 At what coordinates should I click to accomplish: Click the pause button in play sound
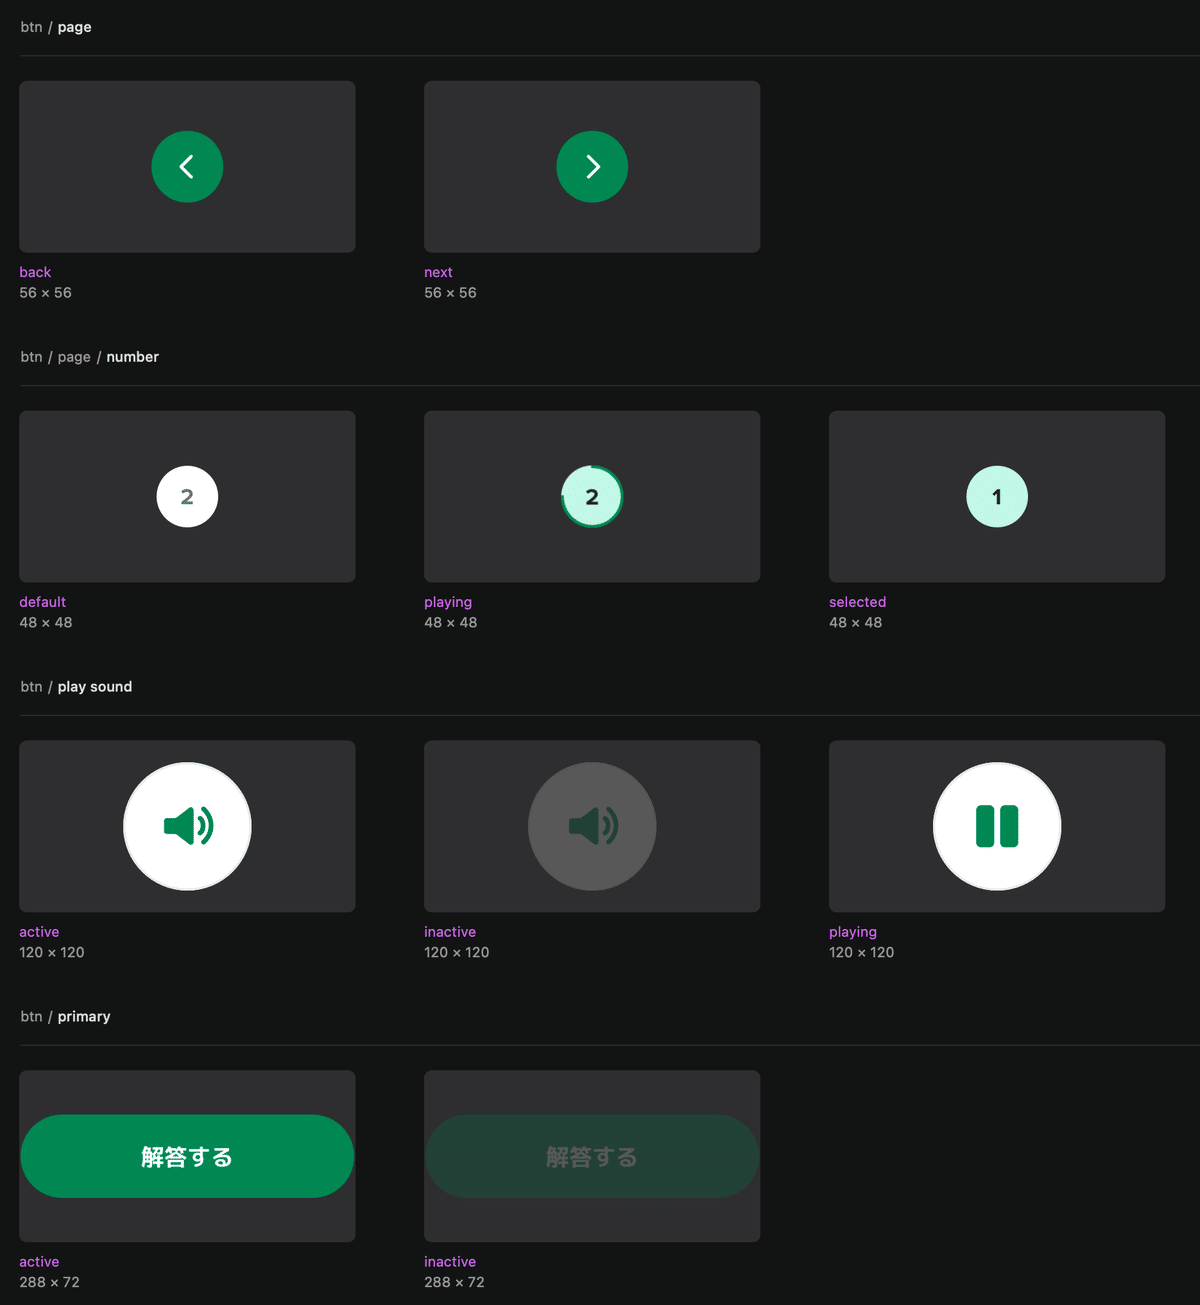click(997, 827)
